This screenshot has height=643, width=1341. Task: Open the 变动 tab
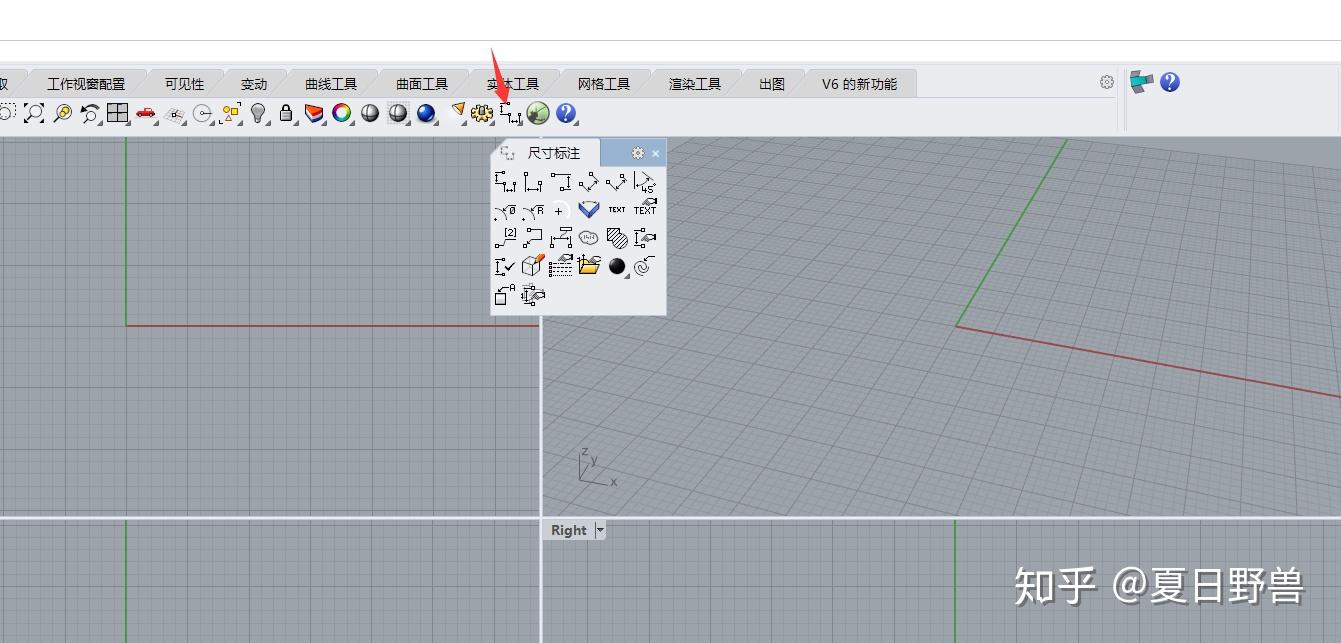(254, 84)
